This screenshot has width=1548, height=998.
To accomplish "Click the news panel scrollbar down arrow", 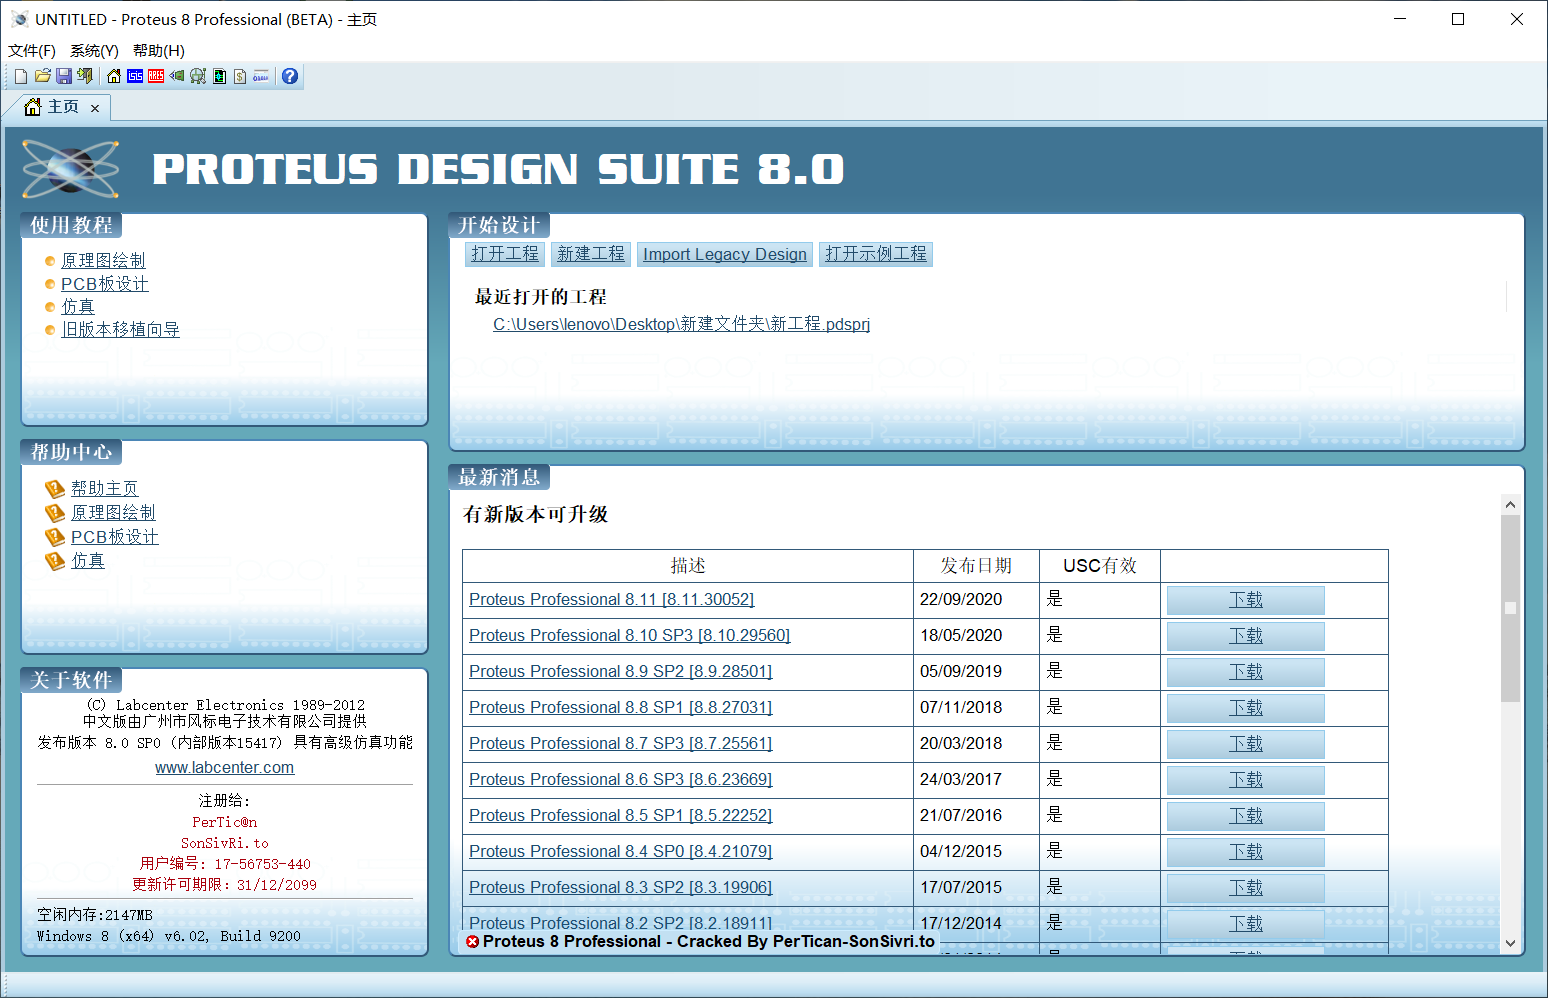I will point(1510,943).
